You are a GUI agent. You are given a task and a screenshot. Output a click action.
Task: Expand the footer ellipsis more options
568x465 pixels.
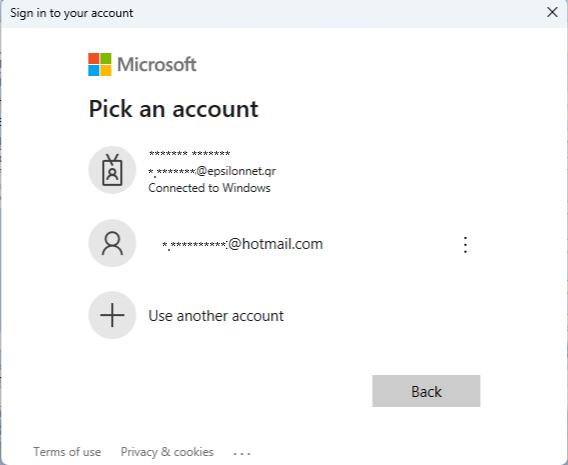(242, 453)
